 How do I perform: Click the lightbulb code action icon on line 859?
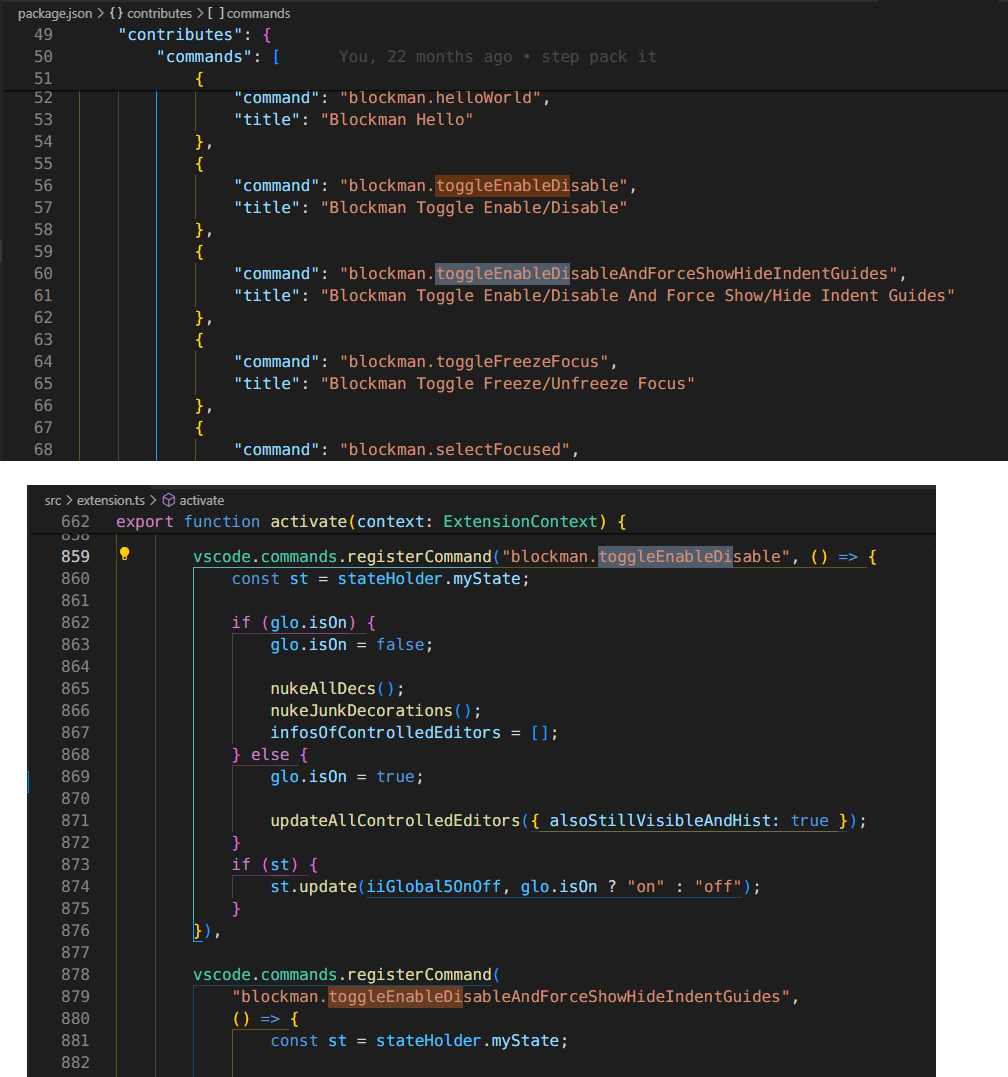pyautogui.click(x=123, y=552)
